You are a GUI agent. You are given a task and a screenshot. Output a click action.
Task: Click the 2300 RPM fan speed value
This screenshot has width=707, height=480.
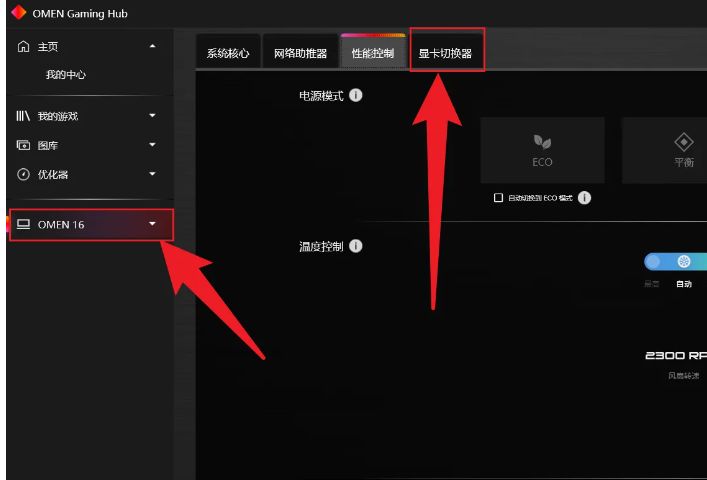click(x=676, y=356)
